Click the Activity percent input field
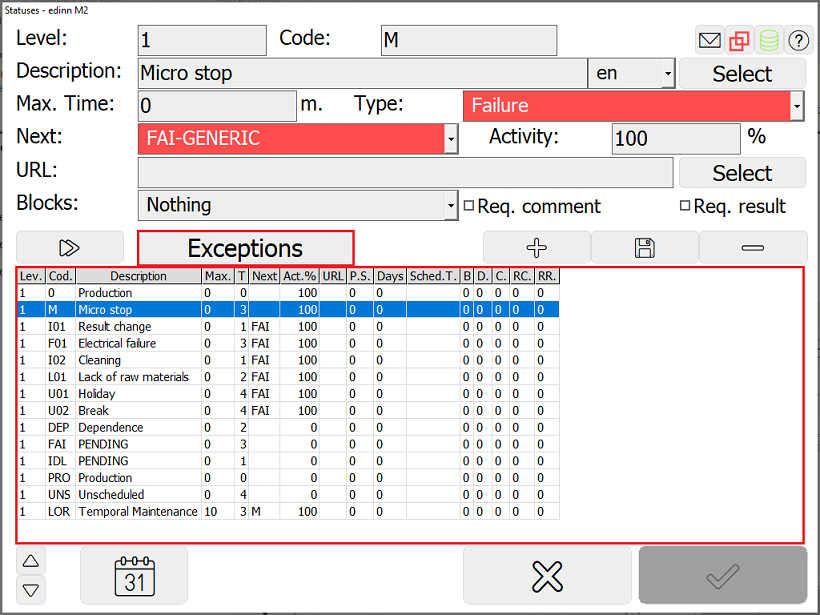The height and width of the screenshot is (615, 820). coord(676,139)
